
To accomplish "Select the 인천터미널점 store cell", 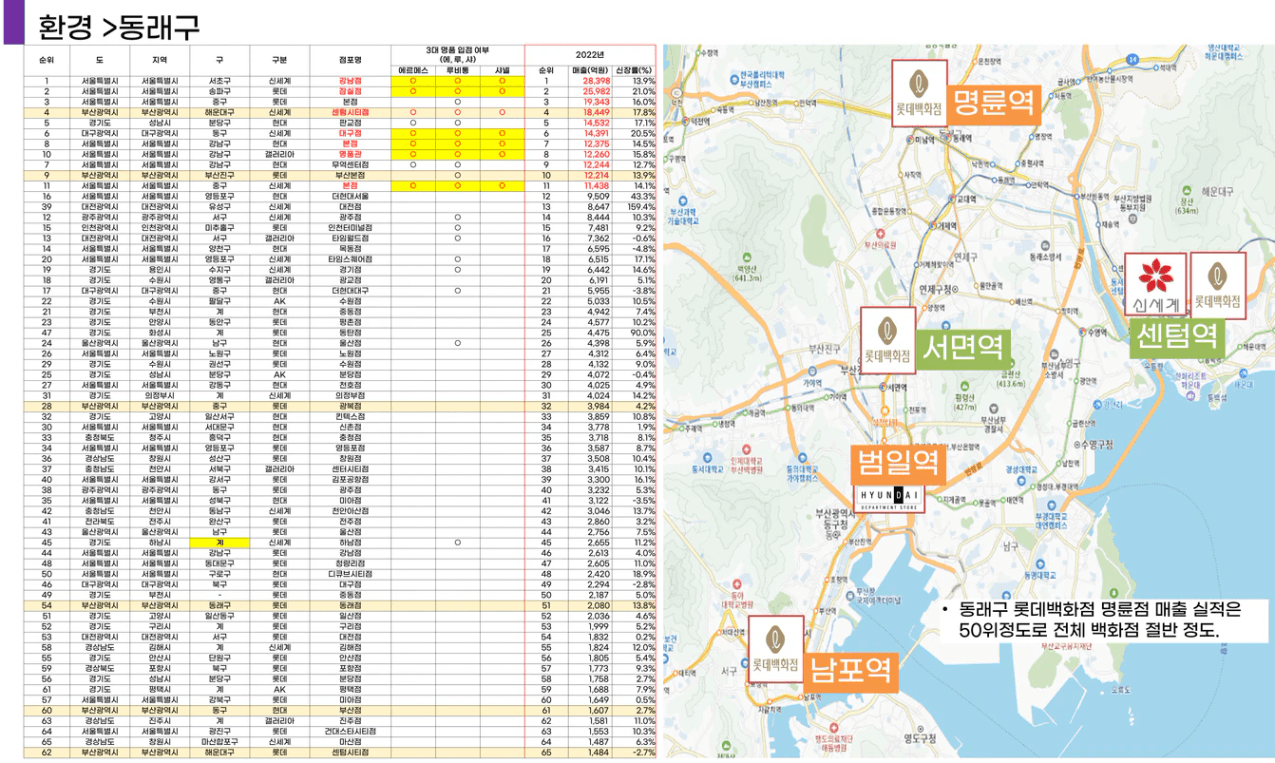I will (350, 227).
